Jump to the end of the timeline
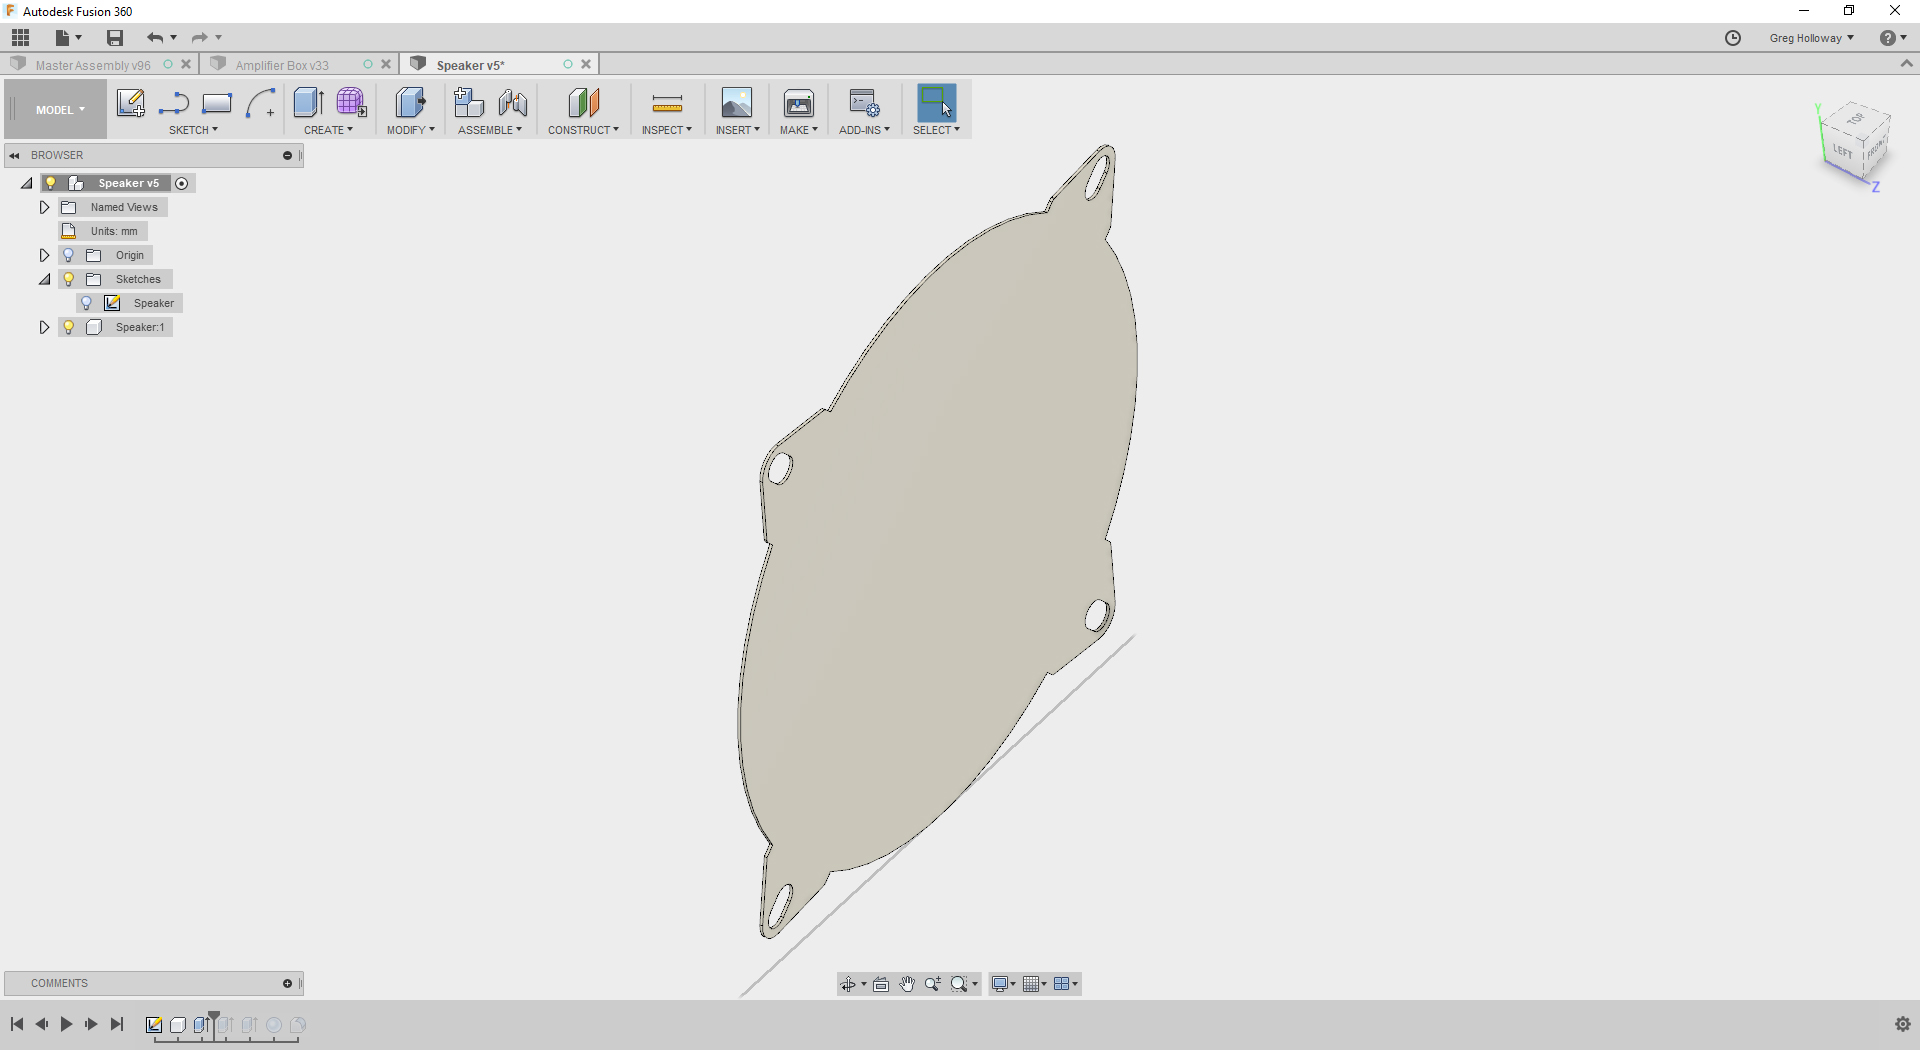 (117, 1024)
